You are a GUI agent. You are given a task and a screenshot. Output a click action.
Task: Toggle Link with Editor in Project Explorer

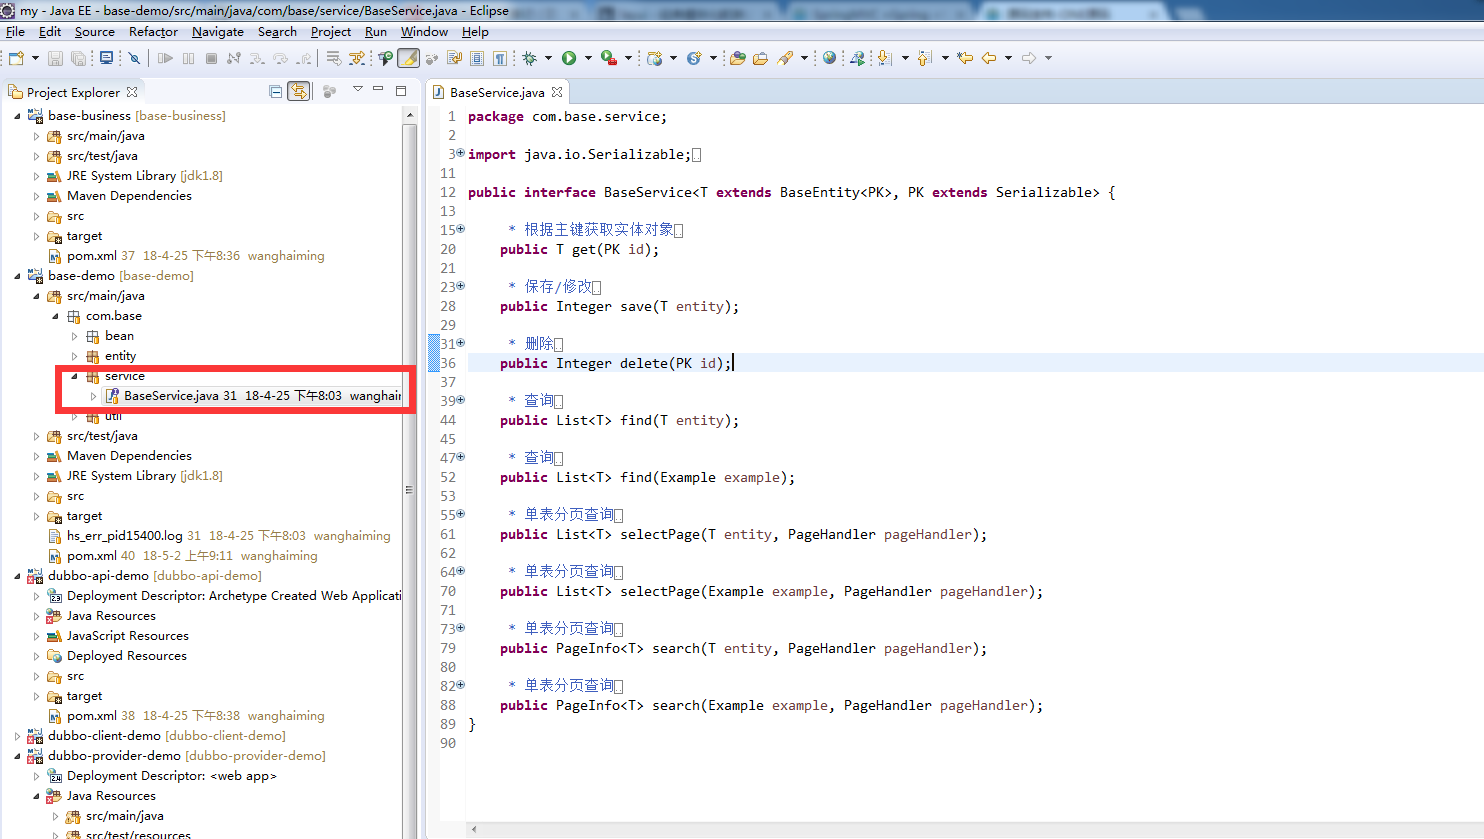coord(298,92)
